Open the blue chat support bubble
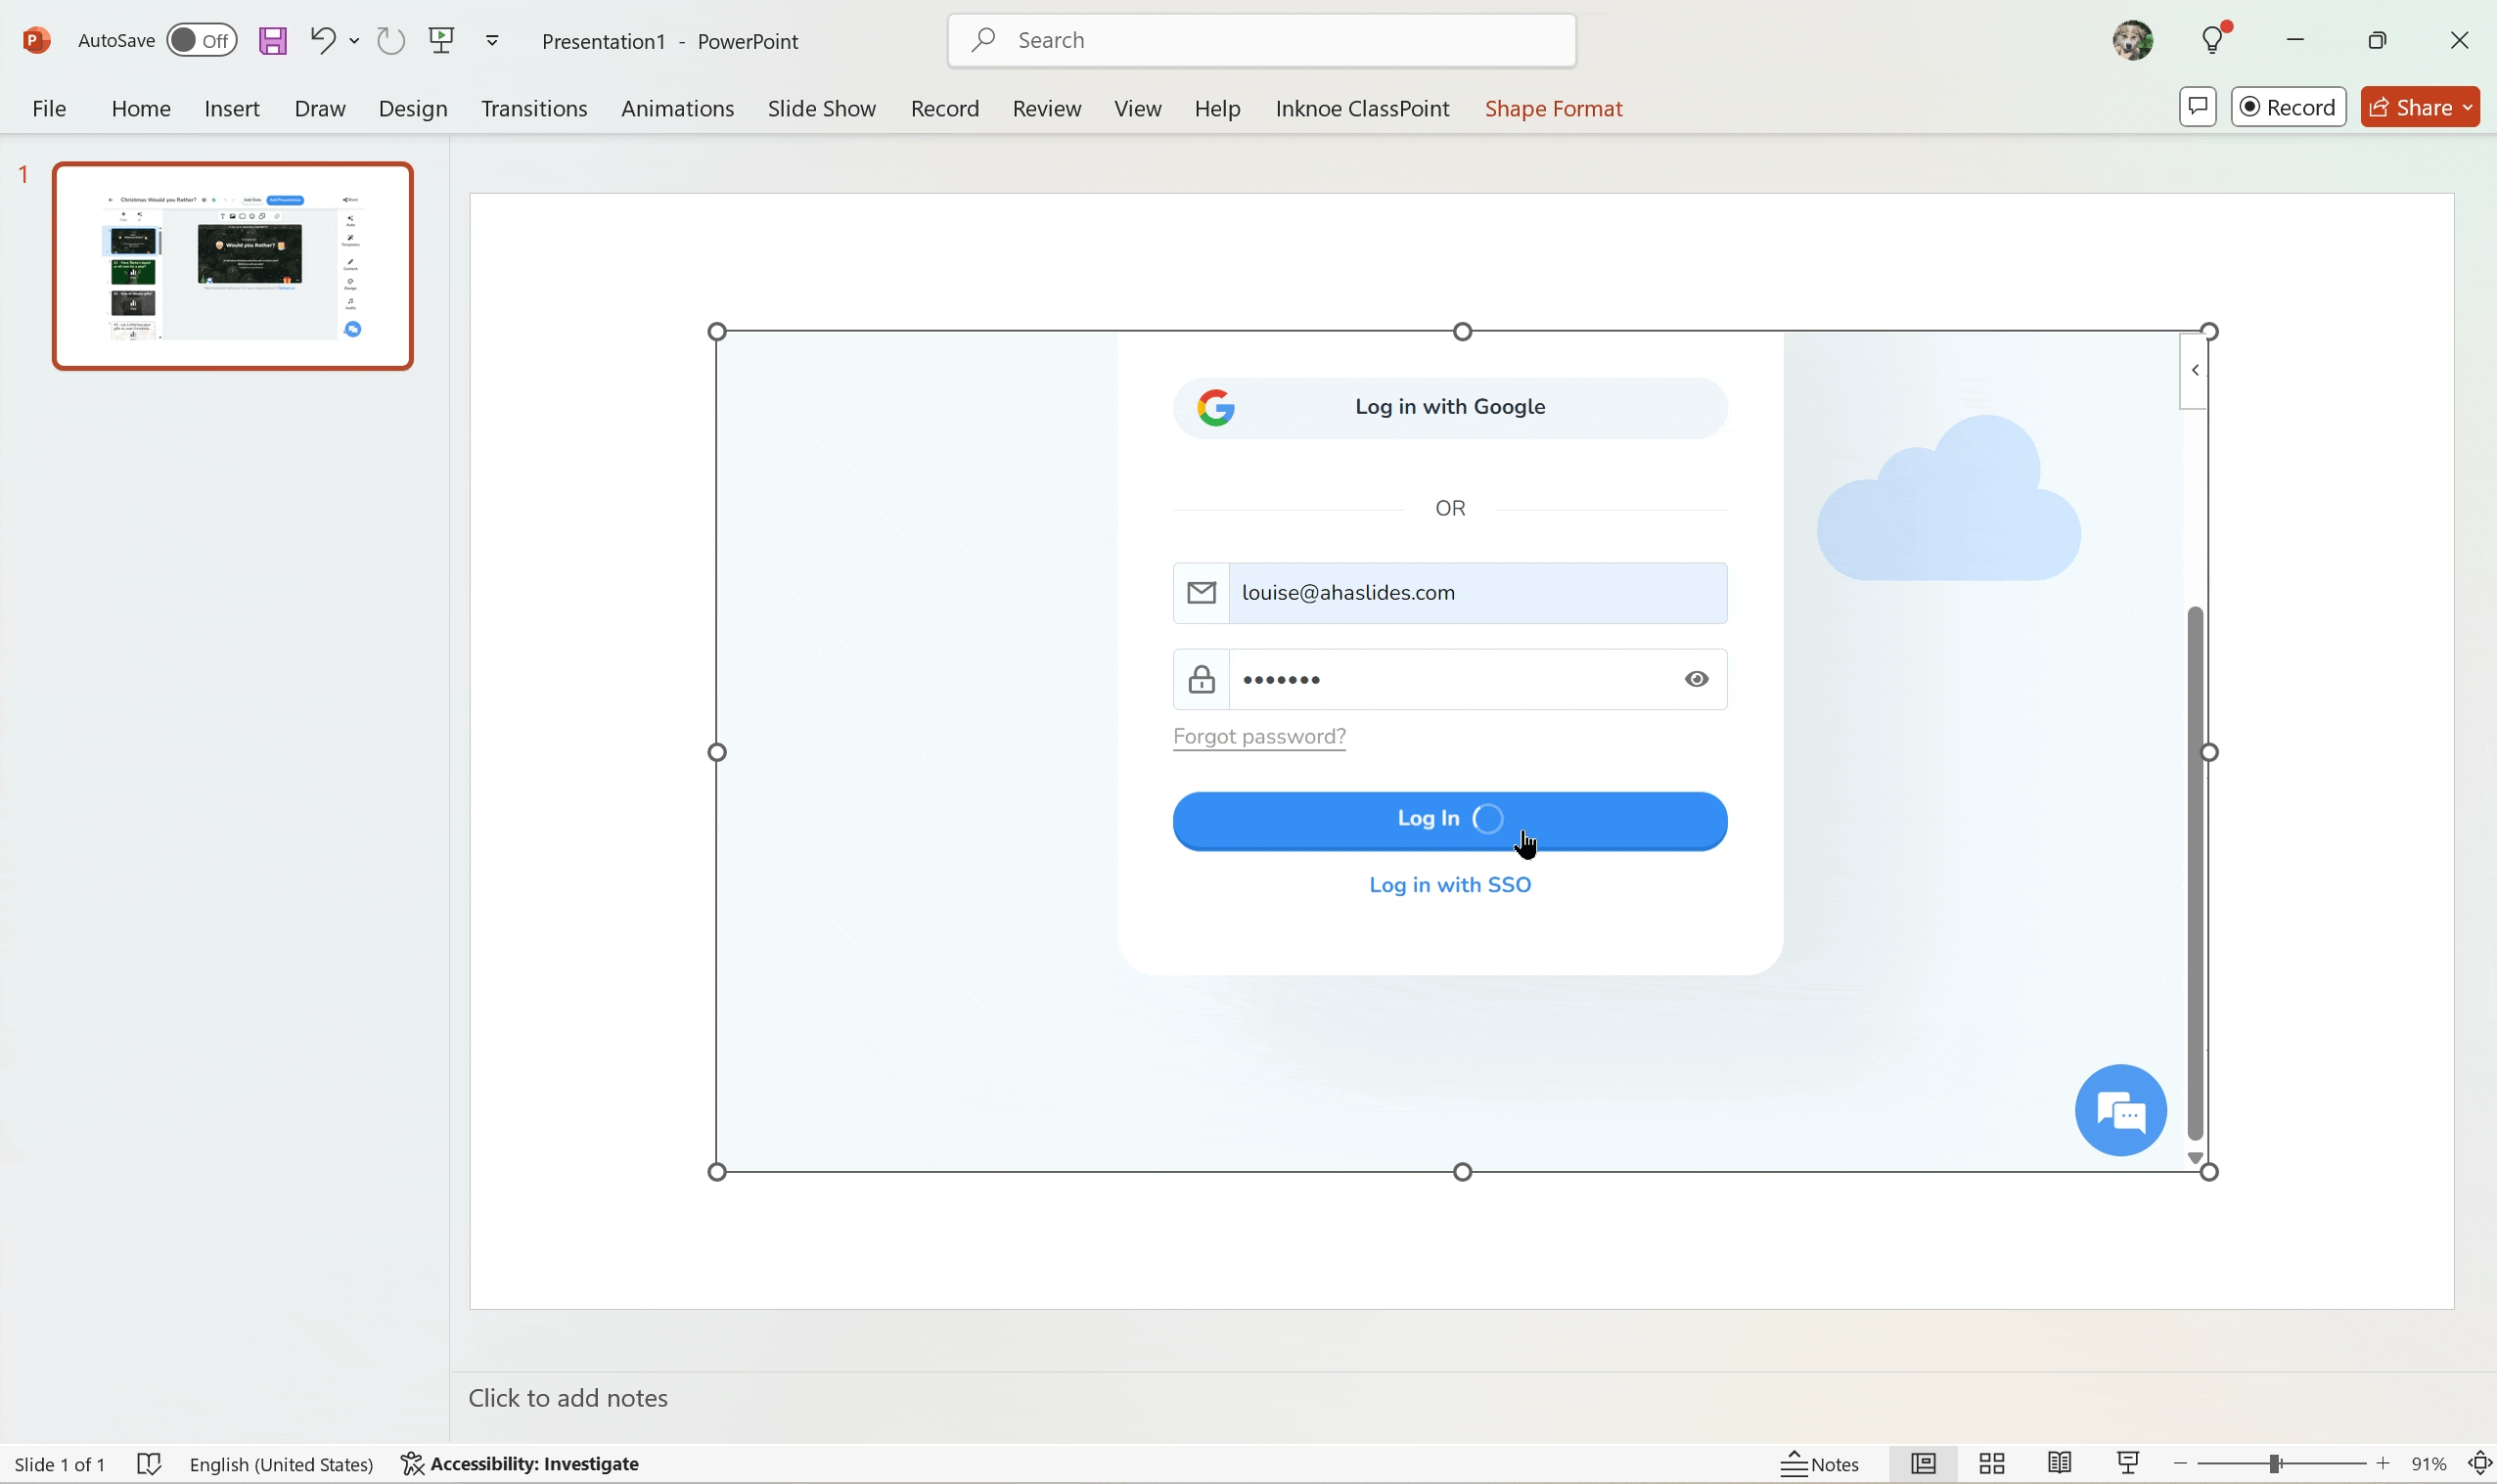 pyautogui.click(x=2120, y=1110)
